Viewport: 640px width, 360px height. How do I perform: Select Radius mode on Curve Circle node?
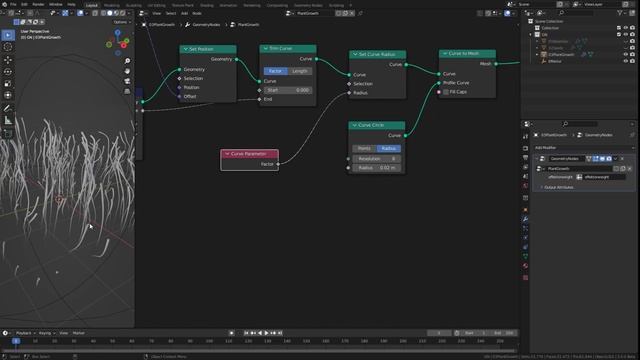389,148
